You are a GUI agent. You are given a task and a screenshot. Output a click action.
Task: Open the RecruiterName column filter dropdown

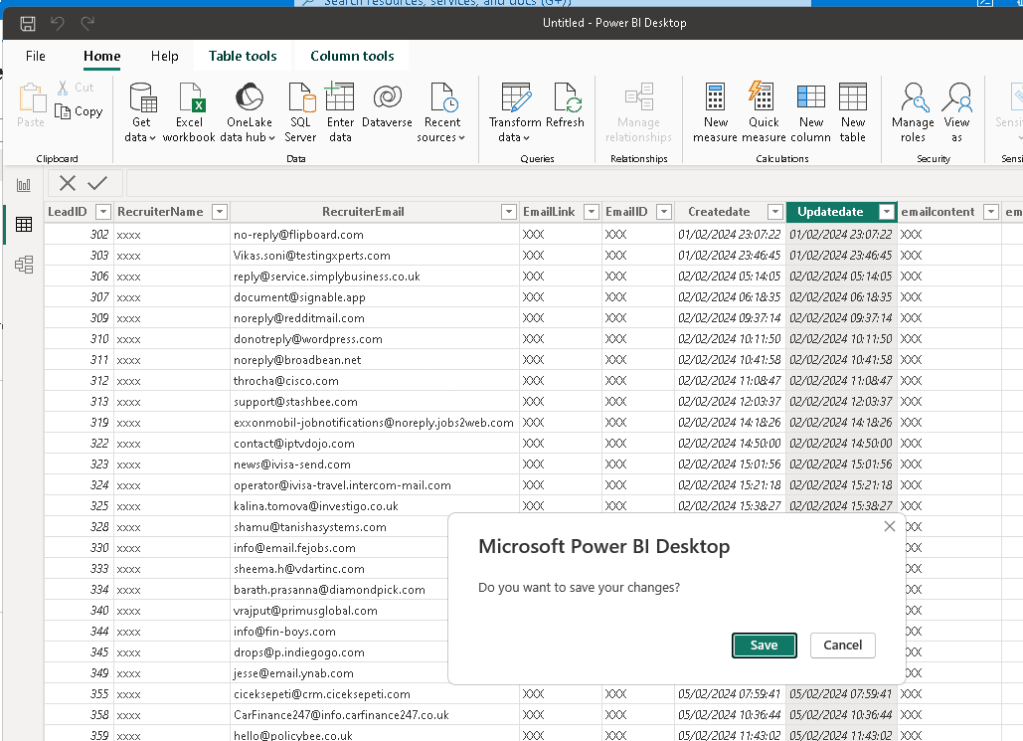tap(220, 212)
